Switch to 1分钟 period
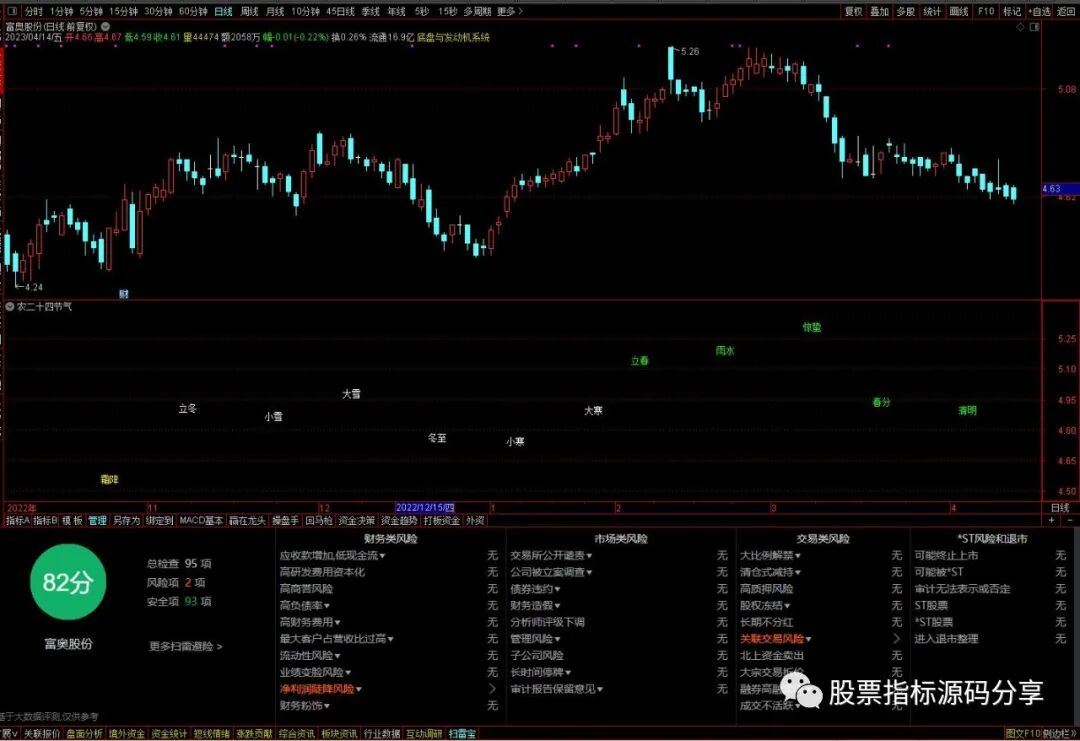The height and width of the screenshot is (741, 1080). 61,12
